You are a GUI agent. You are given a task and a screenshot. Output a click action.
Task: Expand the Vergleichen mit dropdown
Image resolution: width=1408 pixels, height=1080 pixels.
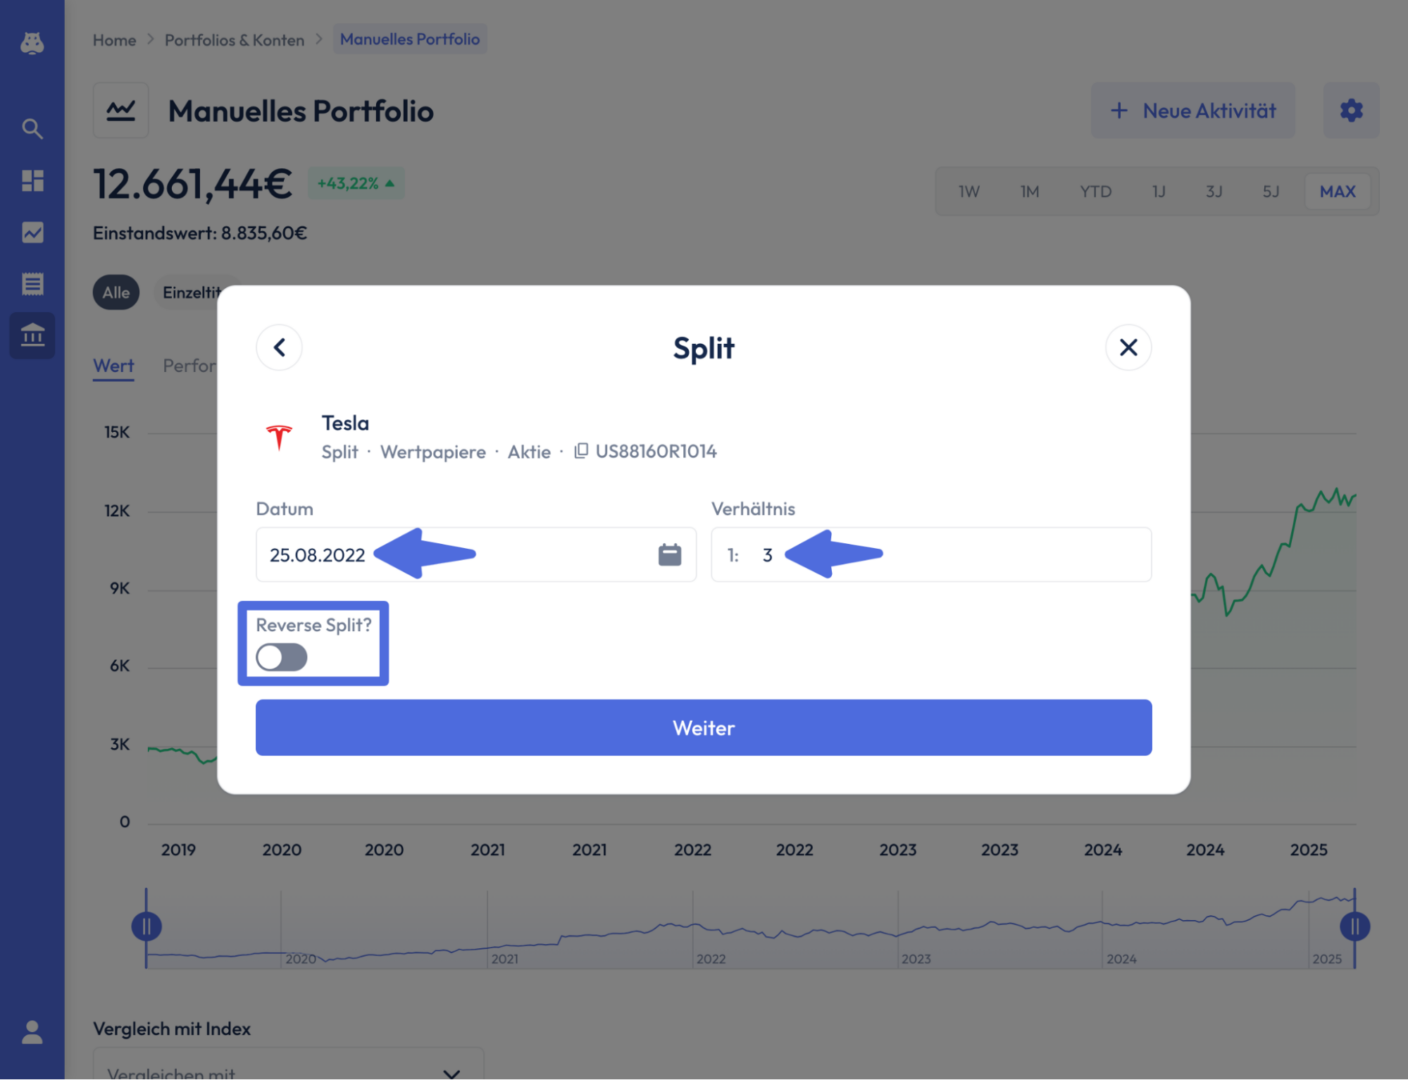[x=288, y=1067]
